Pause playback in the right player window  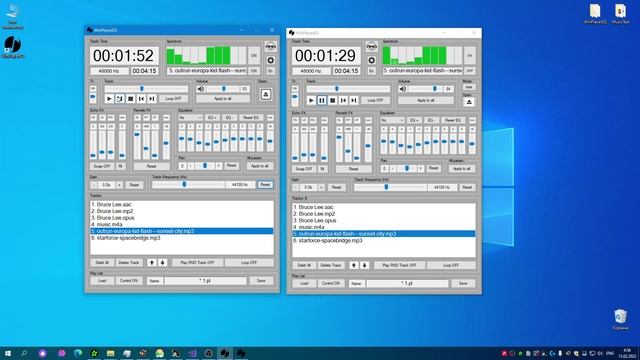[x=322, y=100]
